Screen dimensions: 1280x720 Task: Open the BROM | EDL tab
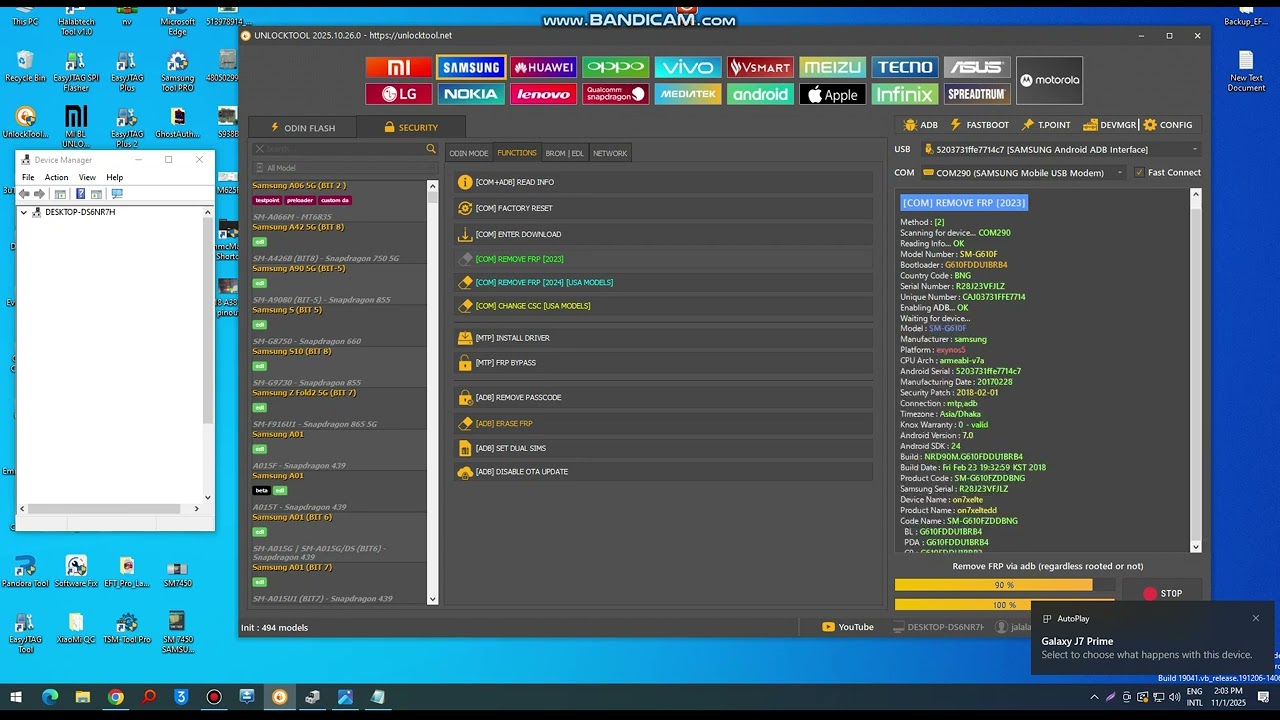click(565, 153)
